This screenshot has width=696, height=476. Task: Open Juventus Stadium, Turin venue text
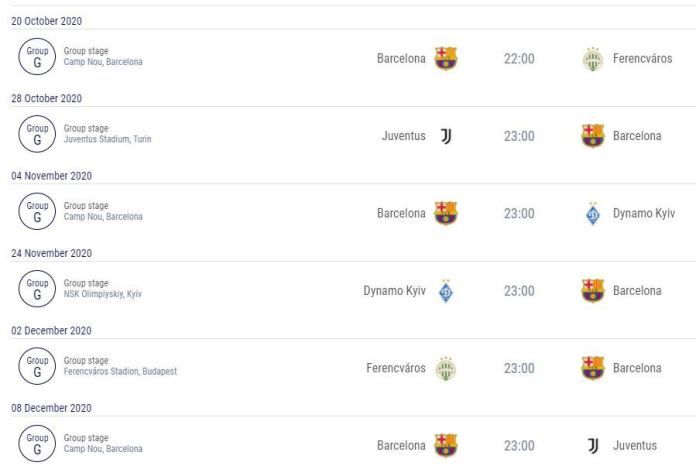(107, 139)
